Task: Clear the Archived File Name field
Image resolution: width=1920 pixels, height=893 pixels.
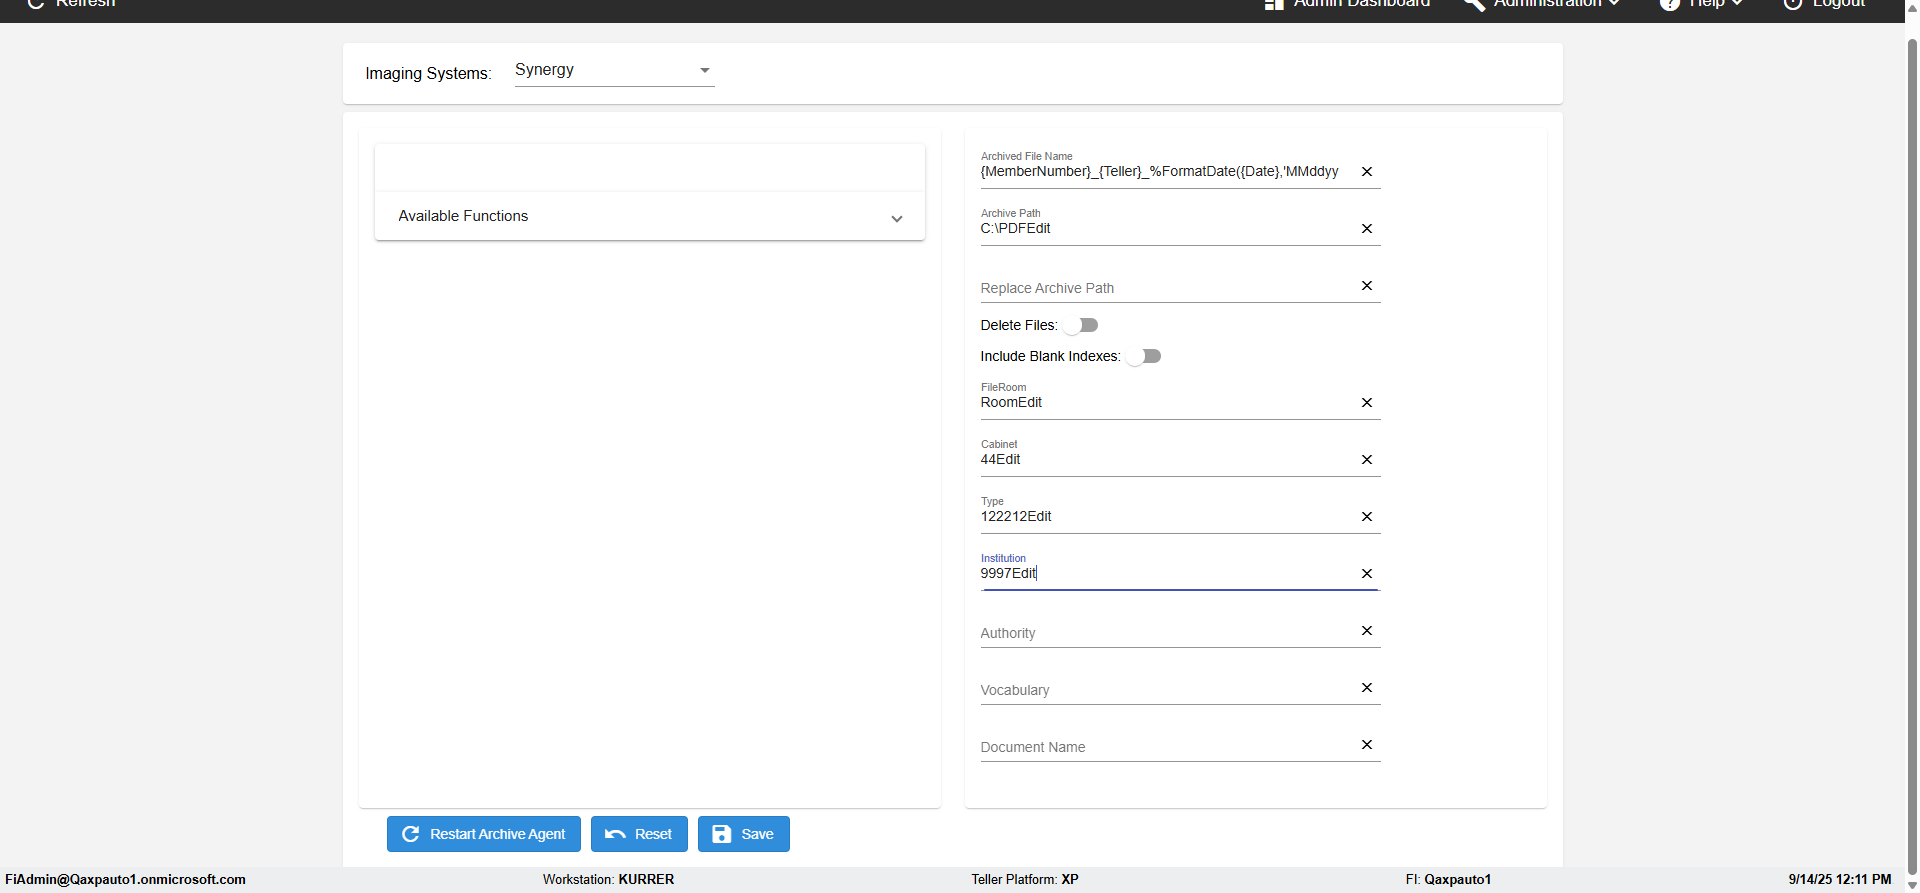Action: tap(1366, 172)
